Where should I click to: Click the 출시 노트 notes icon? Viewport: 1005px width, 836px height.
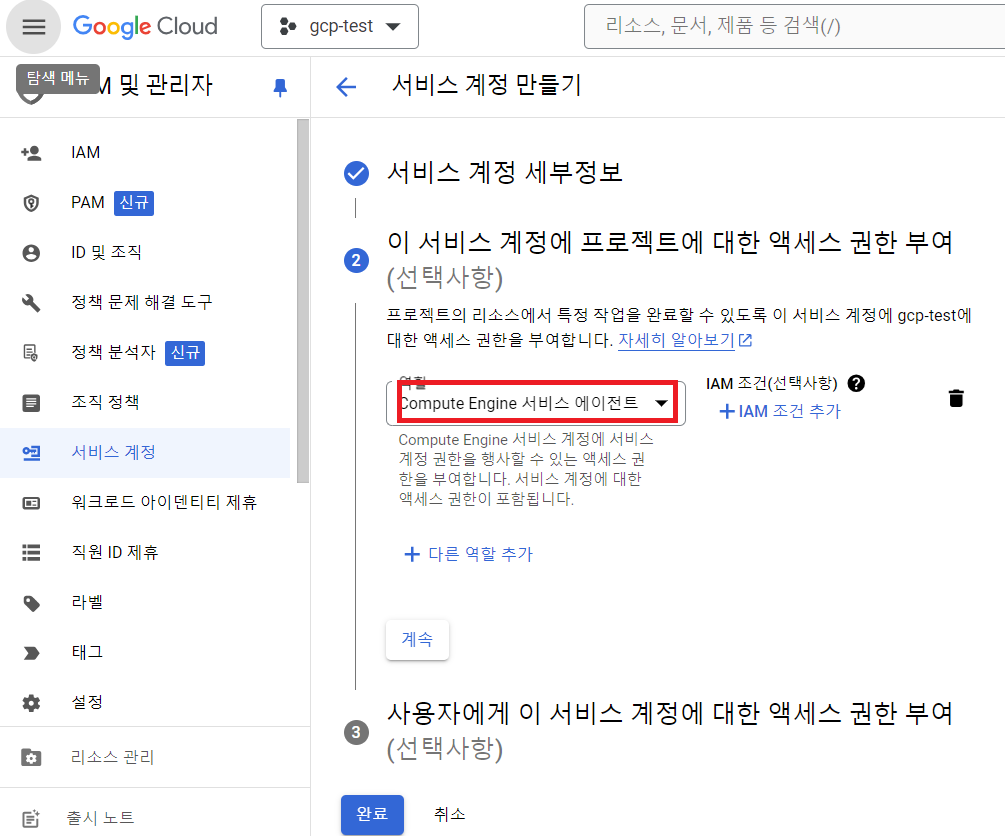pyautogui.click(x=31, y=818)
